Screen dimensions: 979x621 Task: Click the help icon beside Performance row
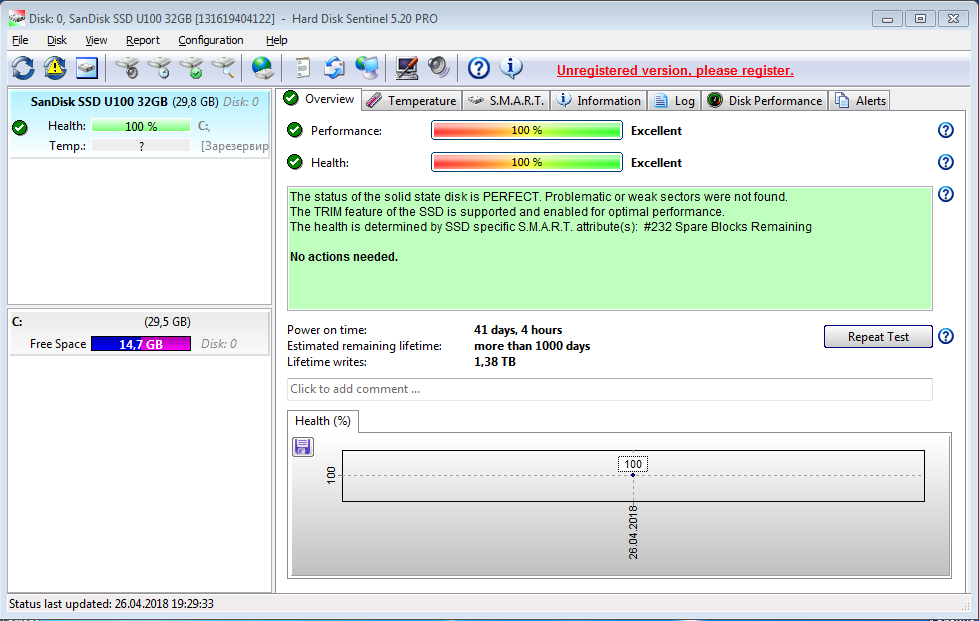(x=946, y=130)
